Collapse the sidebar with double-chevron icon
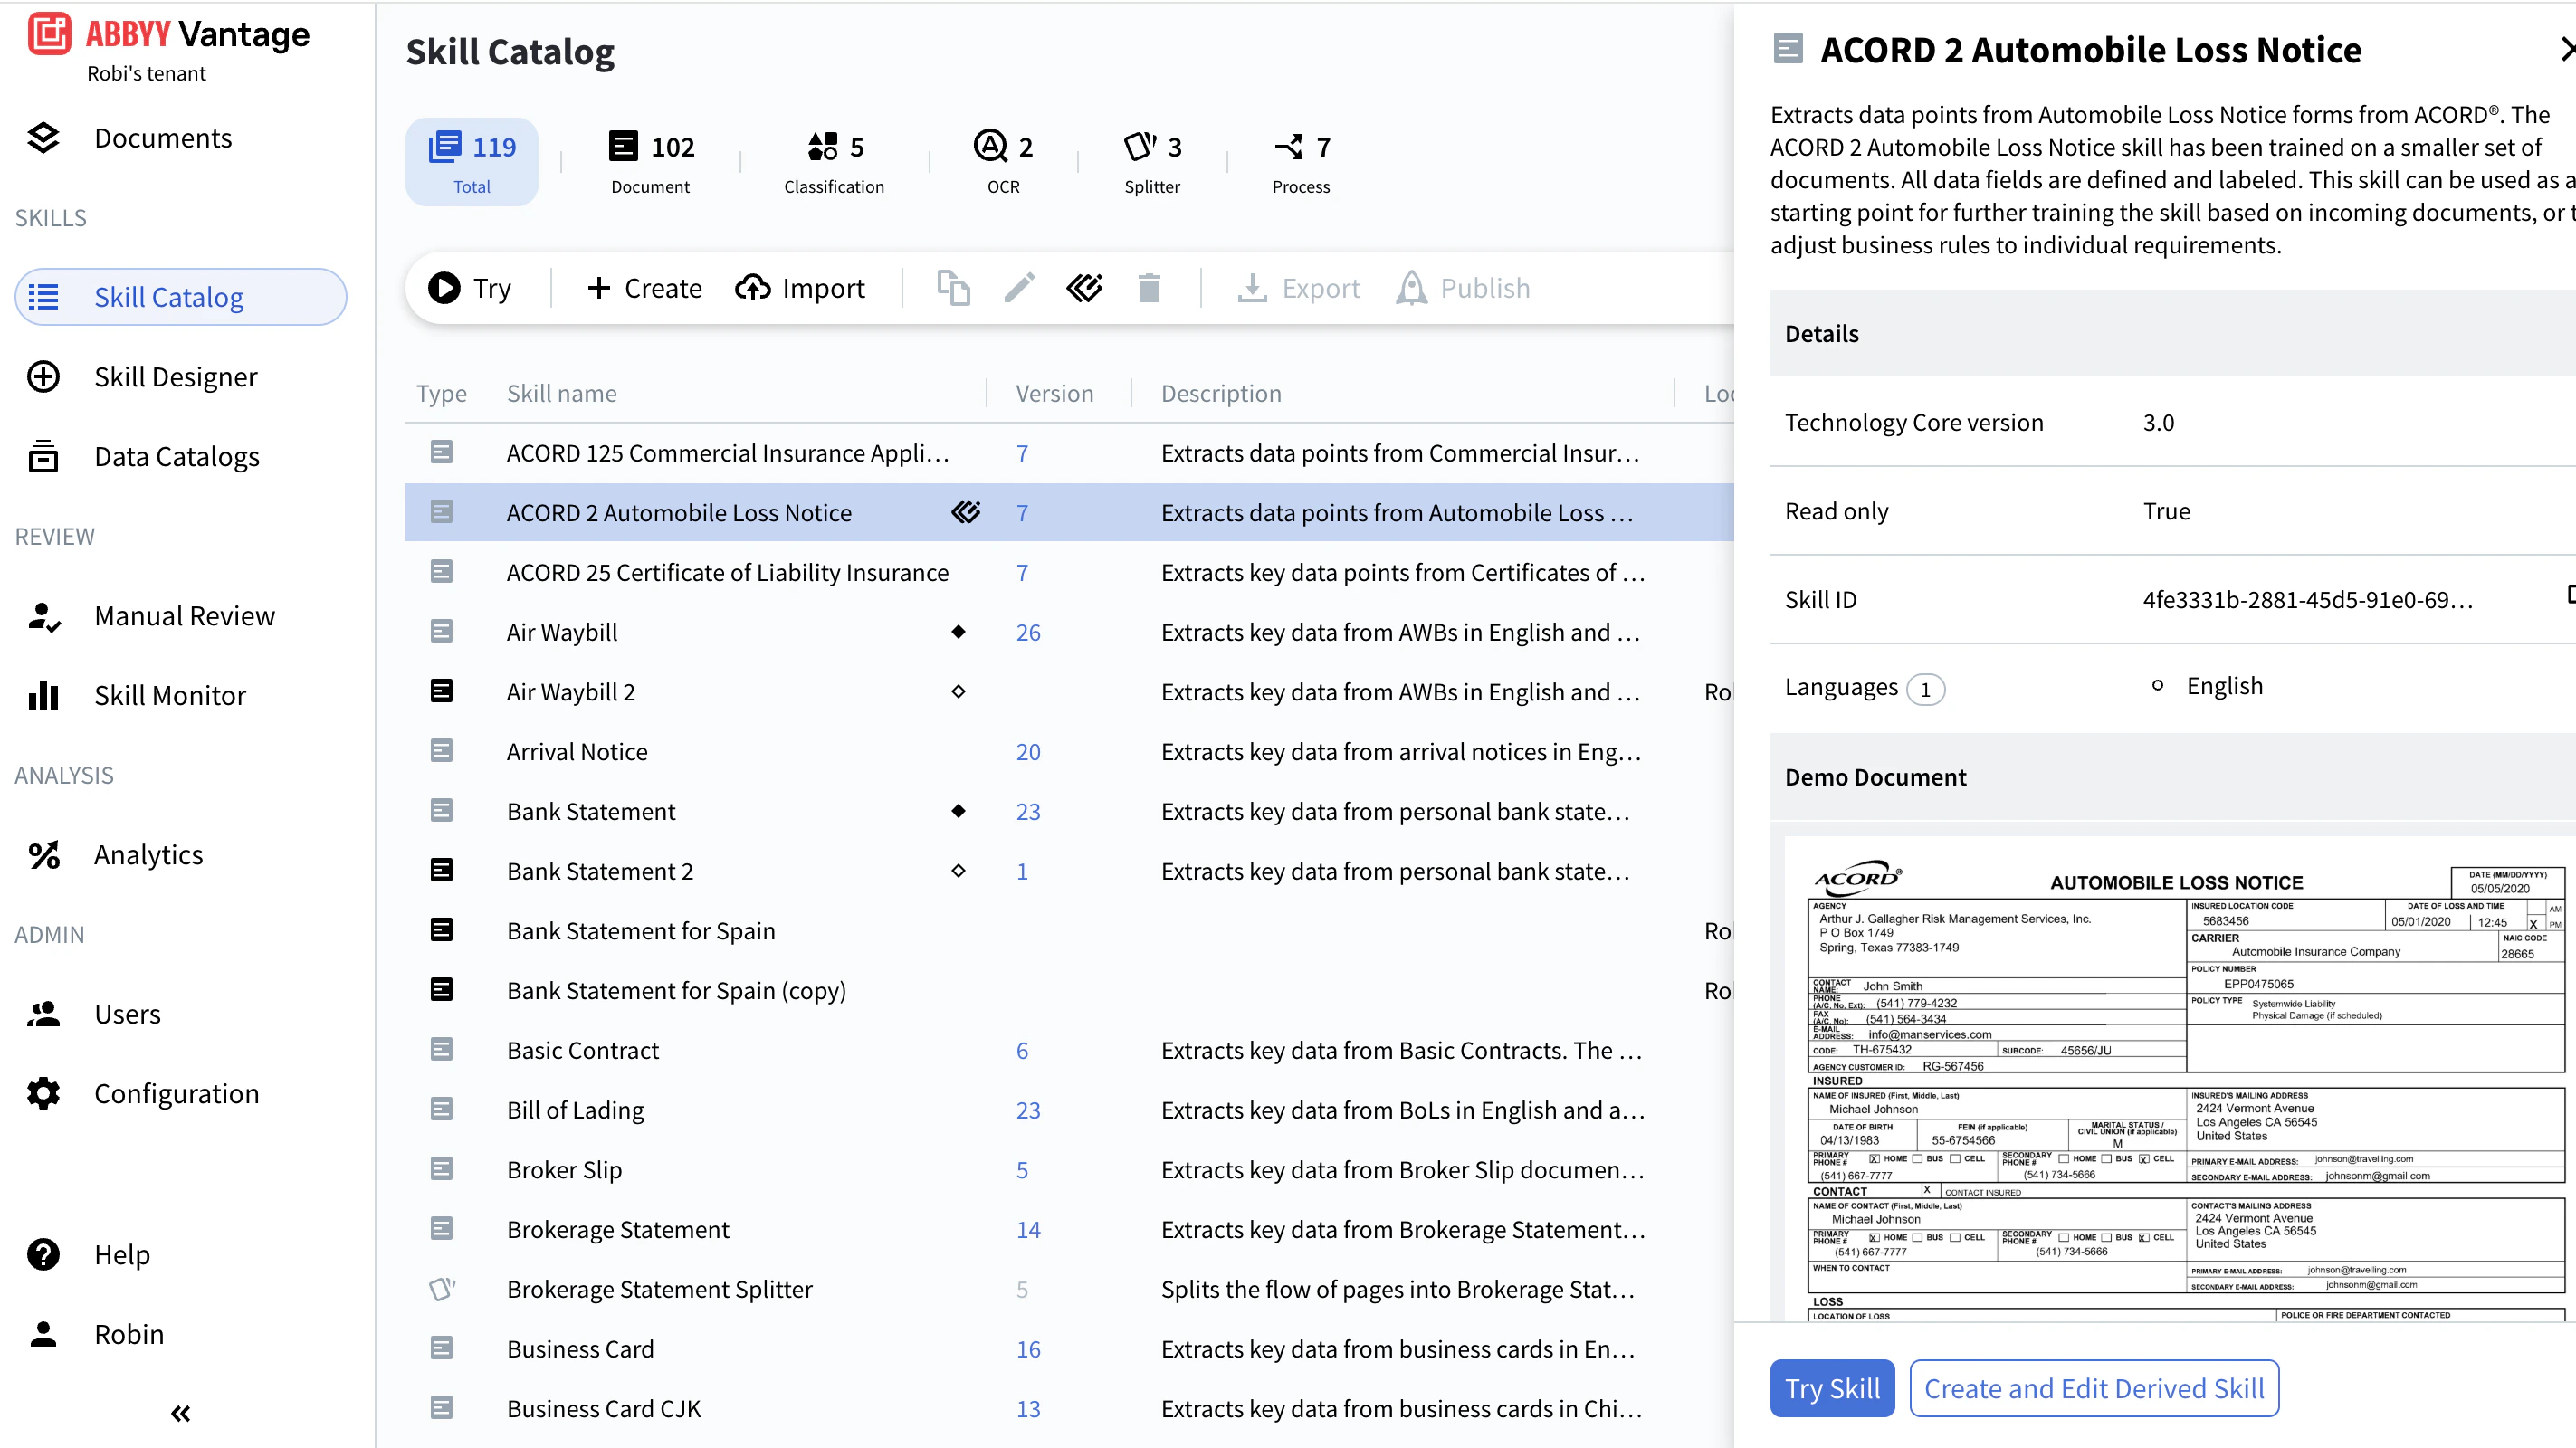Image resolution: width=2576 pixels, height=1448 pixels. click(x=180, y=1413)
